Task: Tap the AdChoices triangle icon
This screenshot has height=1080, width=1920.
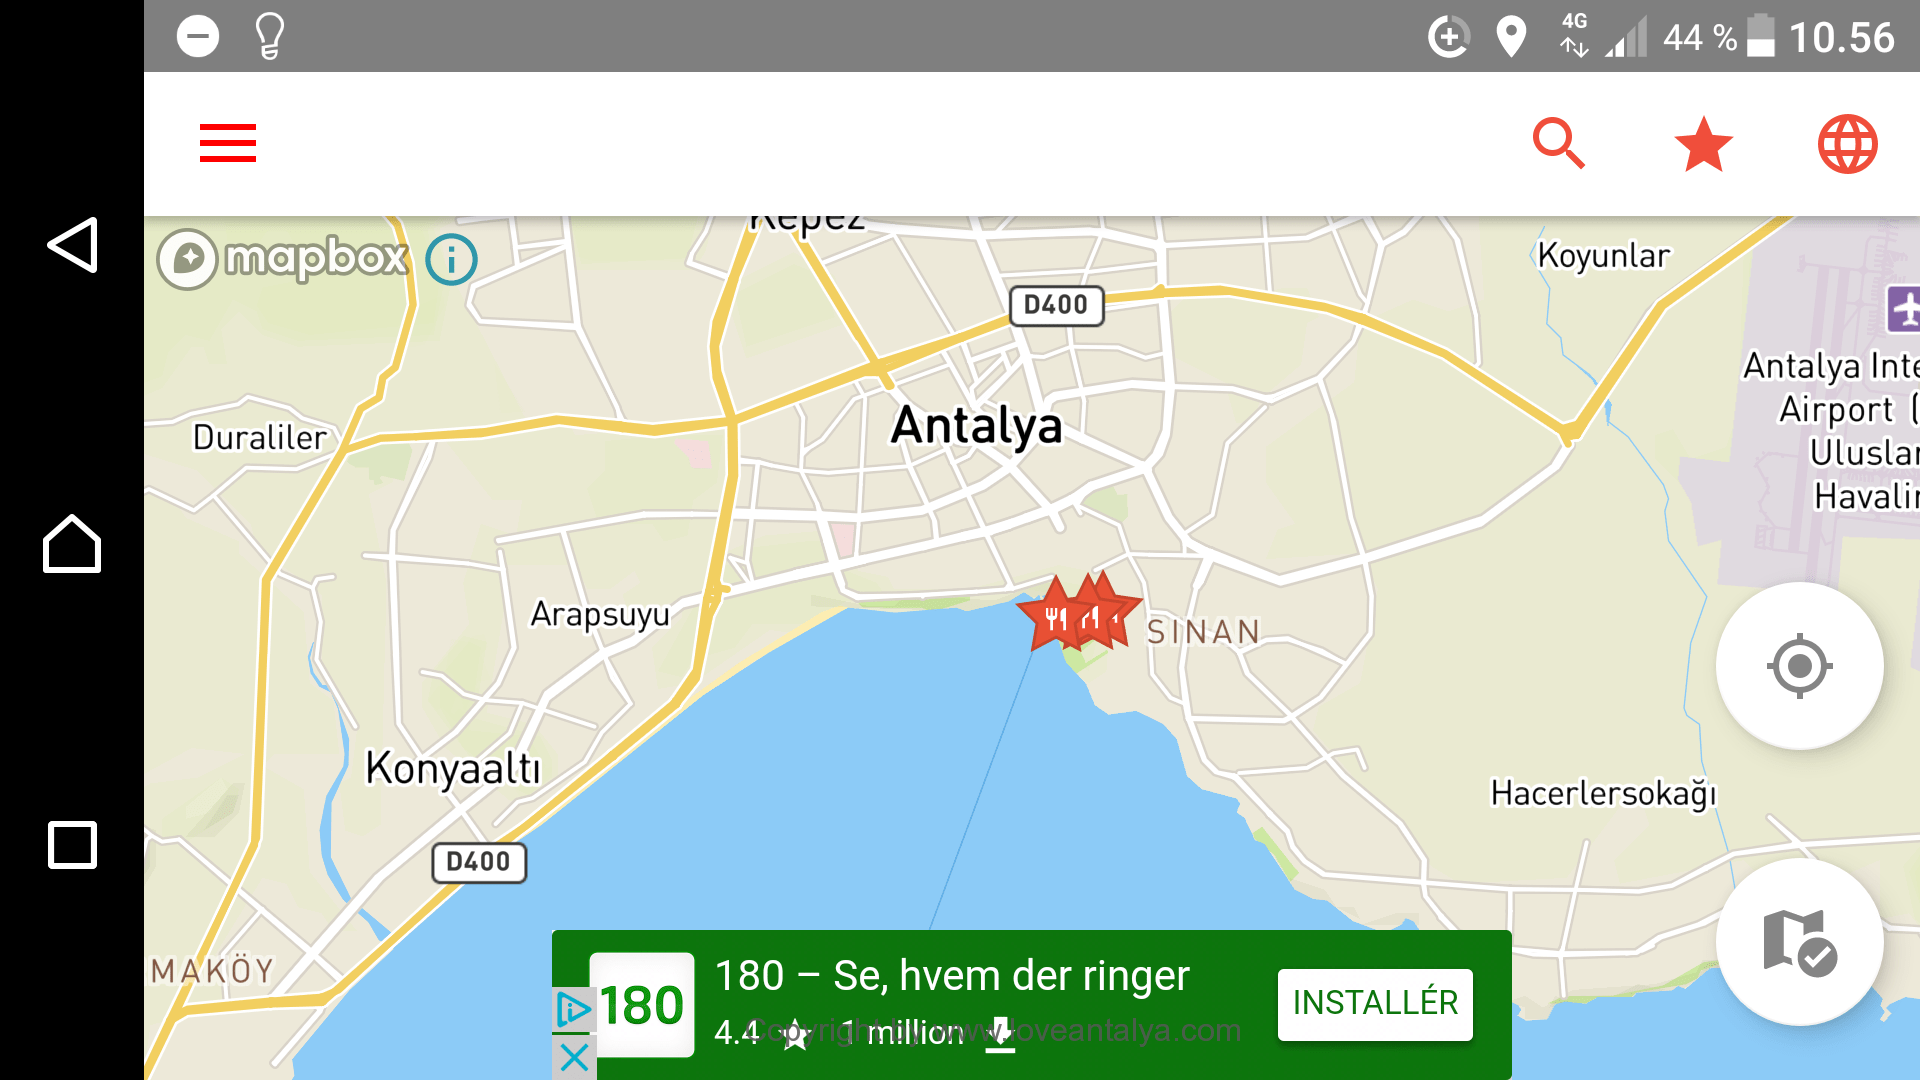Action: point(573,1009)
